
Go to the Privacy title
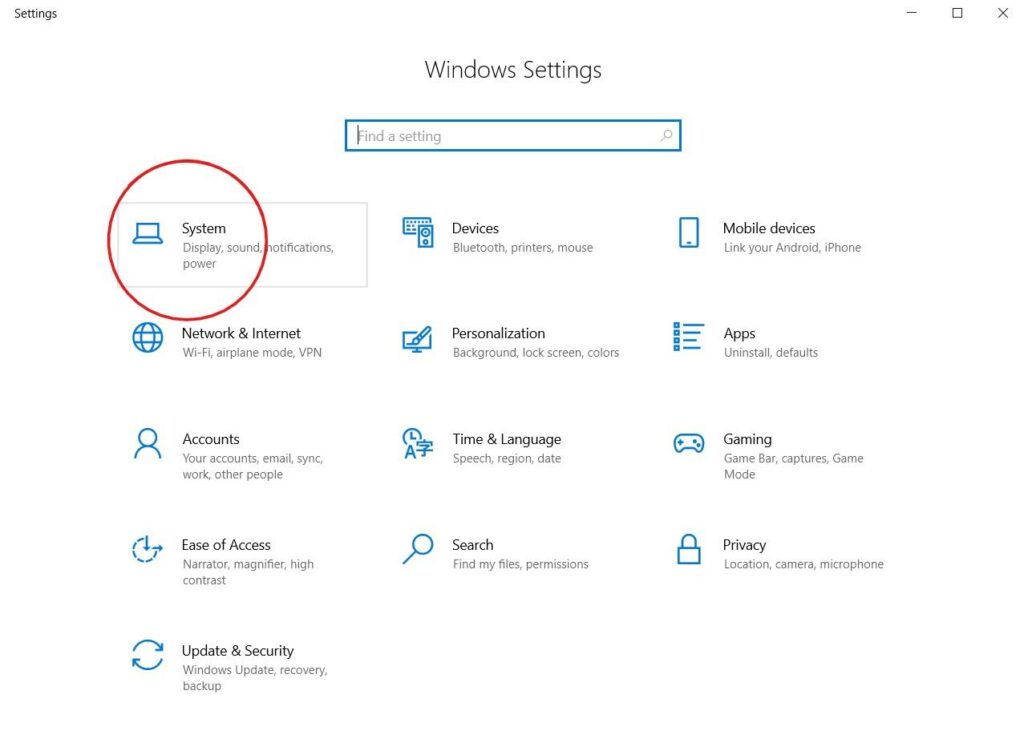744,546
